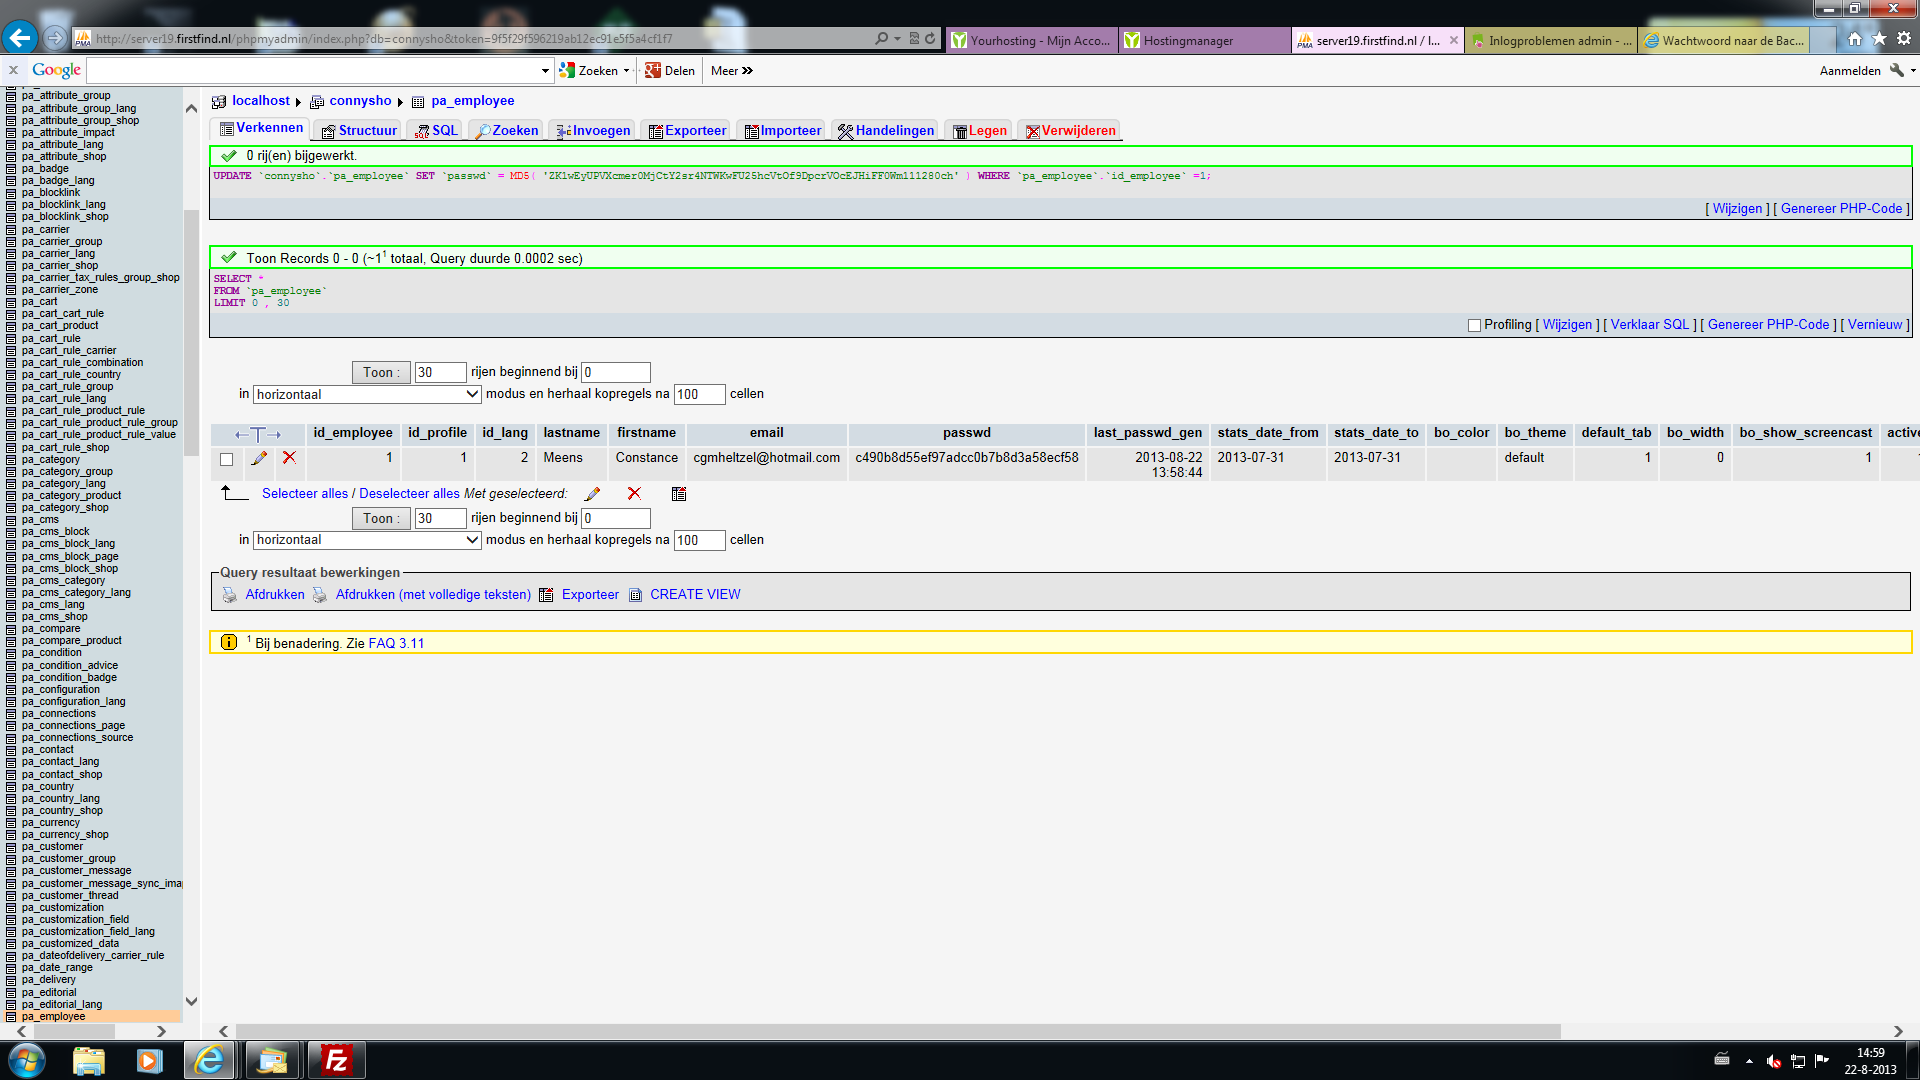Click the refresh icon in address bar
Screen dimensions: 1920x1080
(x=930, y=39)
